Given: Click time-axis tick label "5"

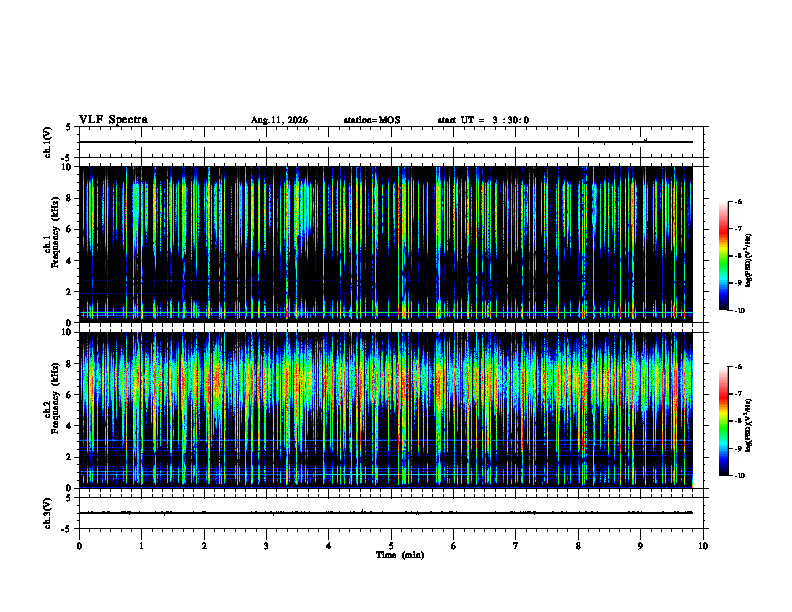Looking at the screenshot, I should (391, 546).
